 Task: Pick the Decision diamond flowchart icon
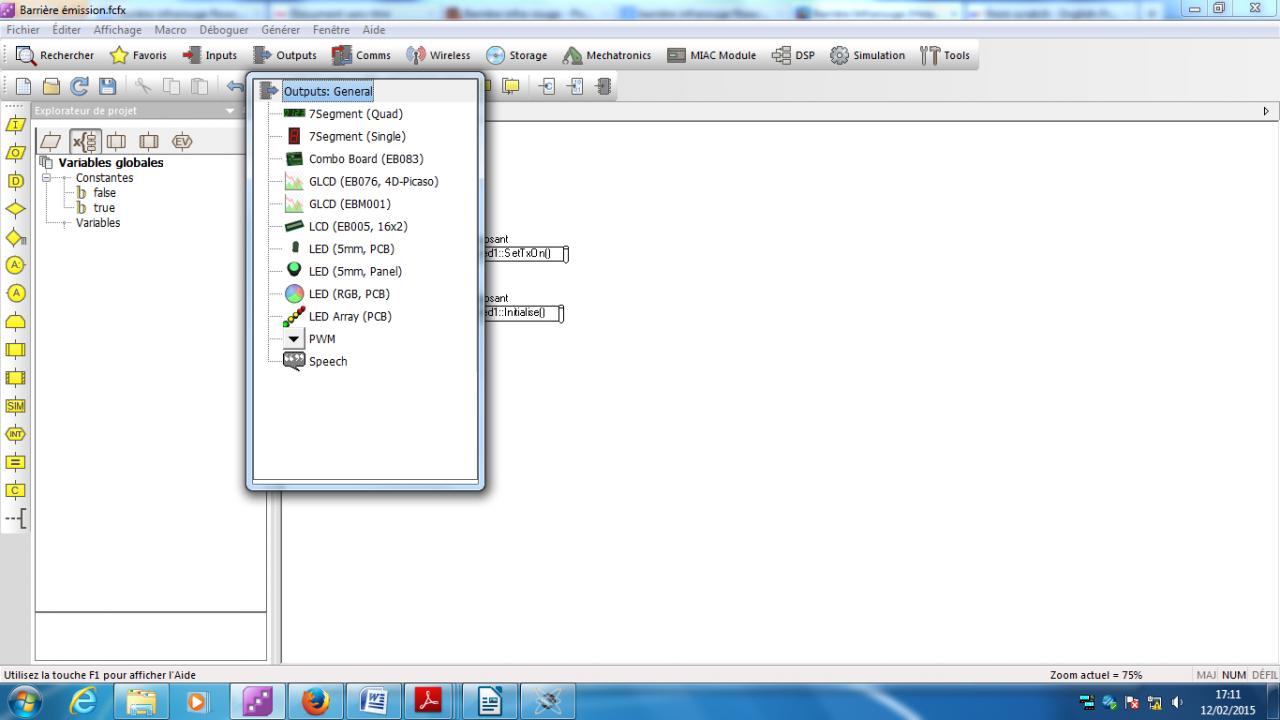pyautogui.click(x=16, y=209)
